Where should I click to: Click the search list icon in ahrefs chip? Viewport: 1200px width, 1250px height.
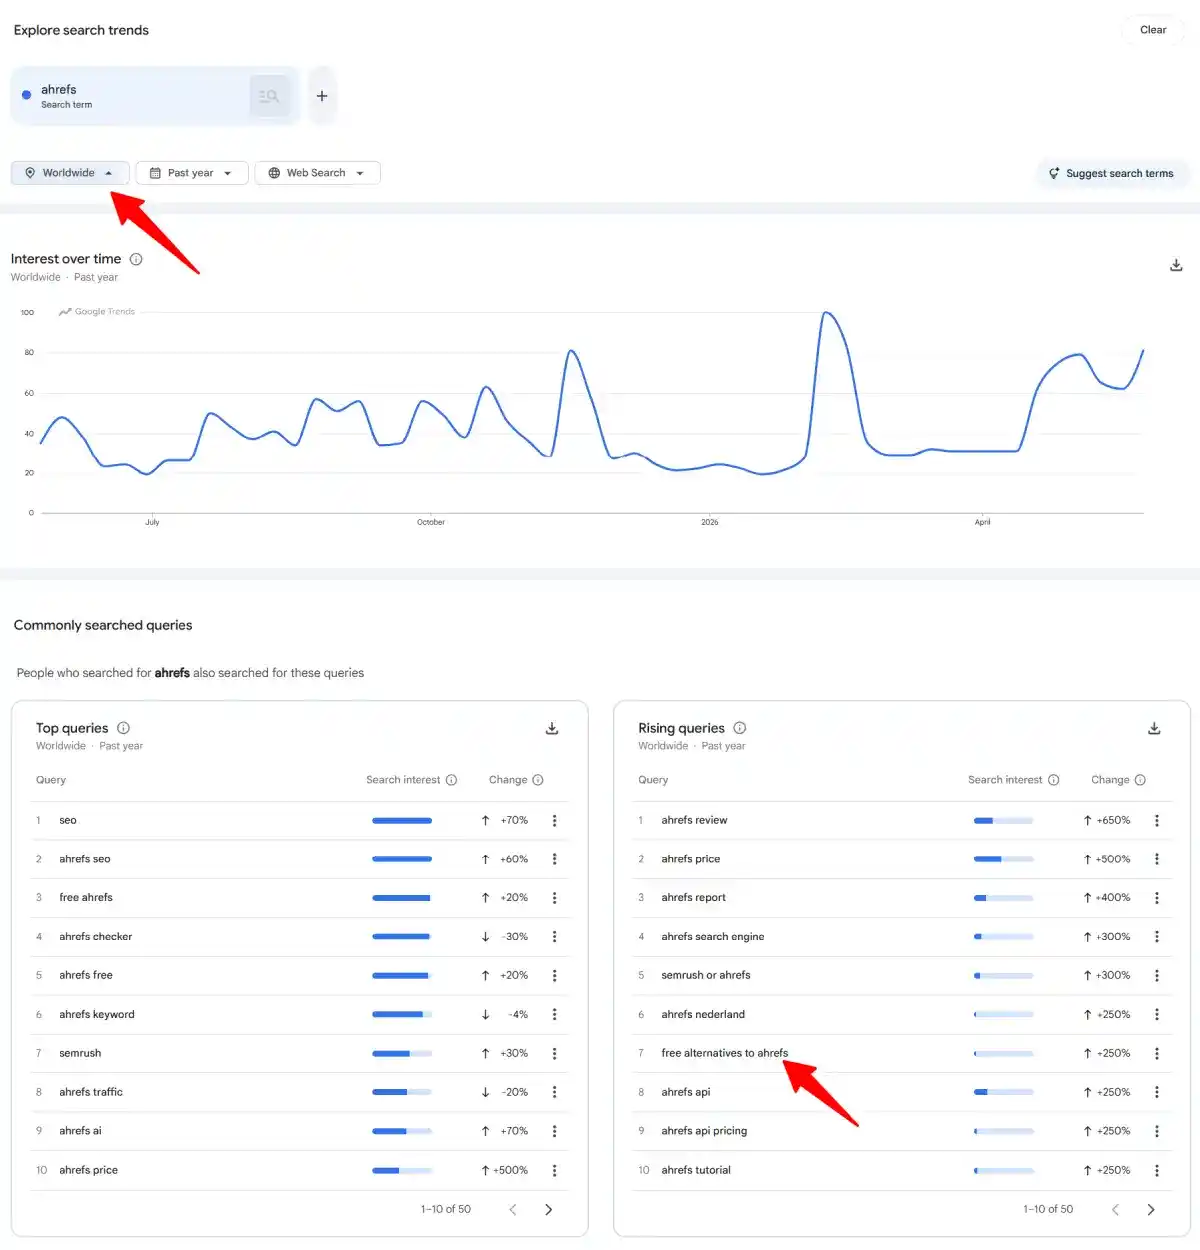point(269,96)
